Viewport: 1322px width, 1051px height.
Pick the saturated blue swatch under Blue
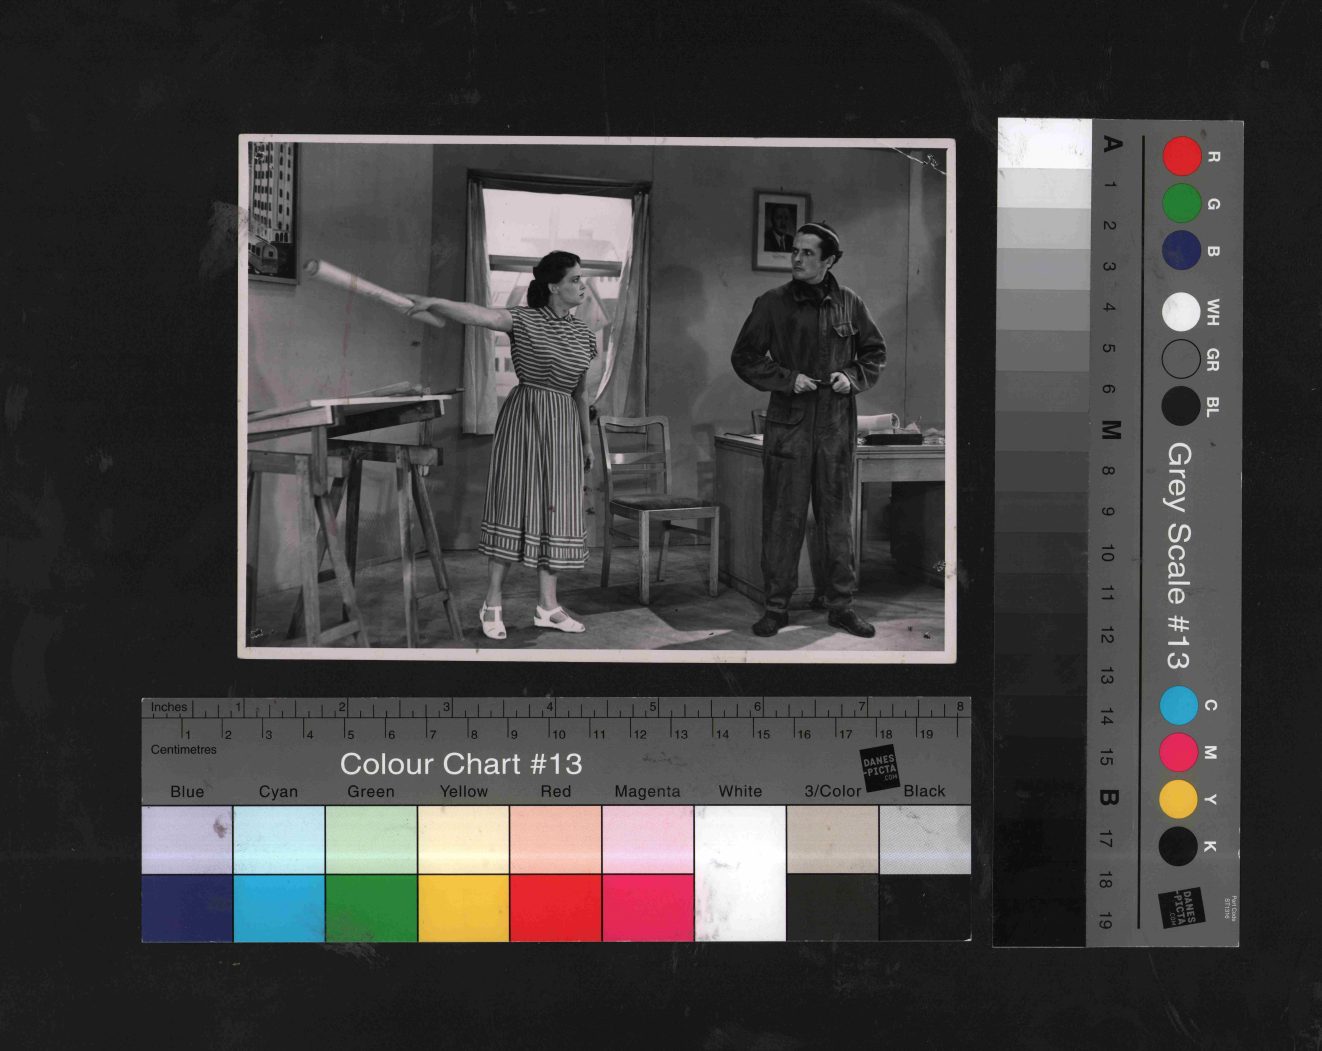(x=187, y=908)
